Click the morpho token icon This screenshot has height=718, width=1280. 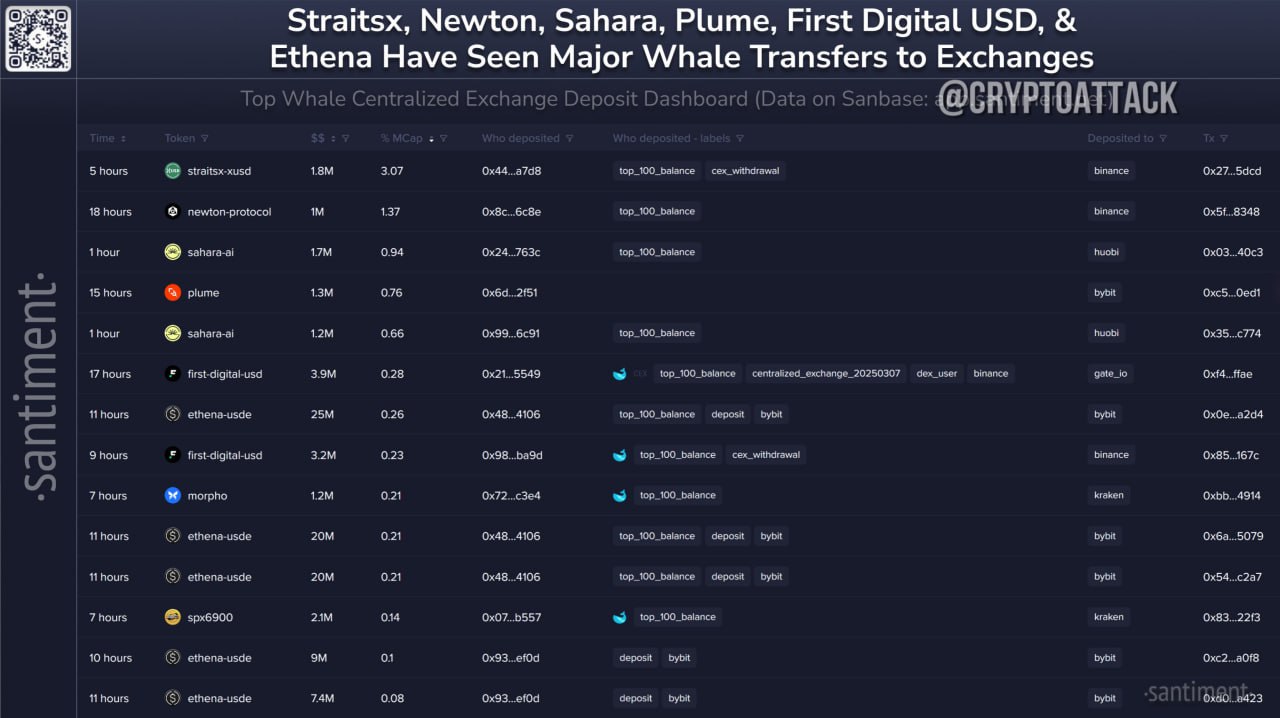(x=172, y=496)
